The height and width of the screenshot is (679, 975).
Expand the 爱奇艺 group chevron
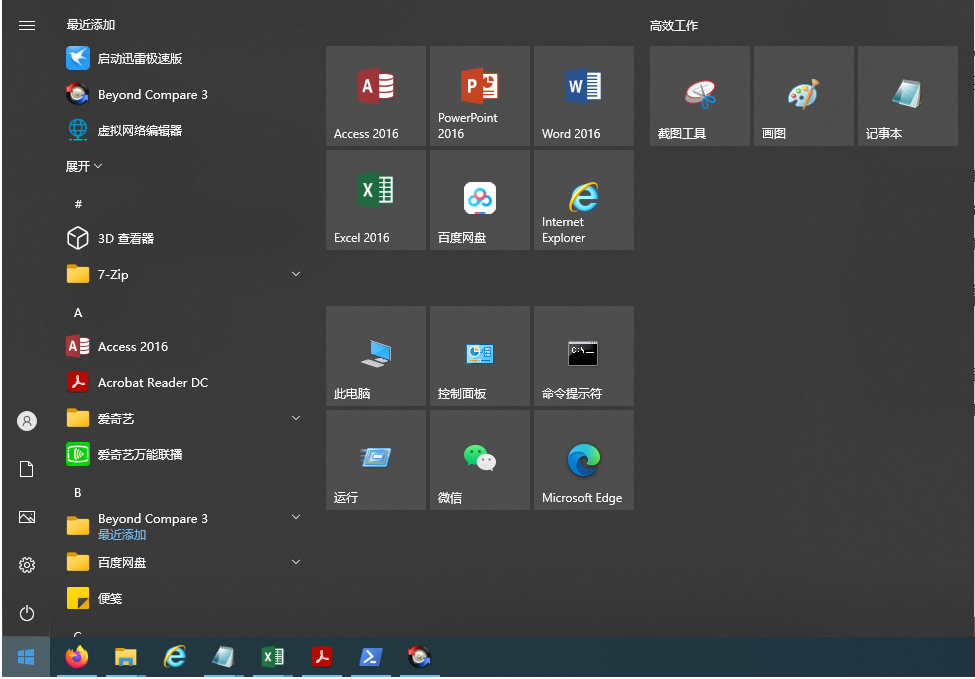coord(295,418)
